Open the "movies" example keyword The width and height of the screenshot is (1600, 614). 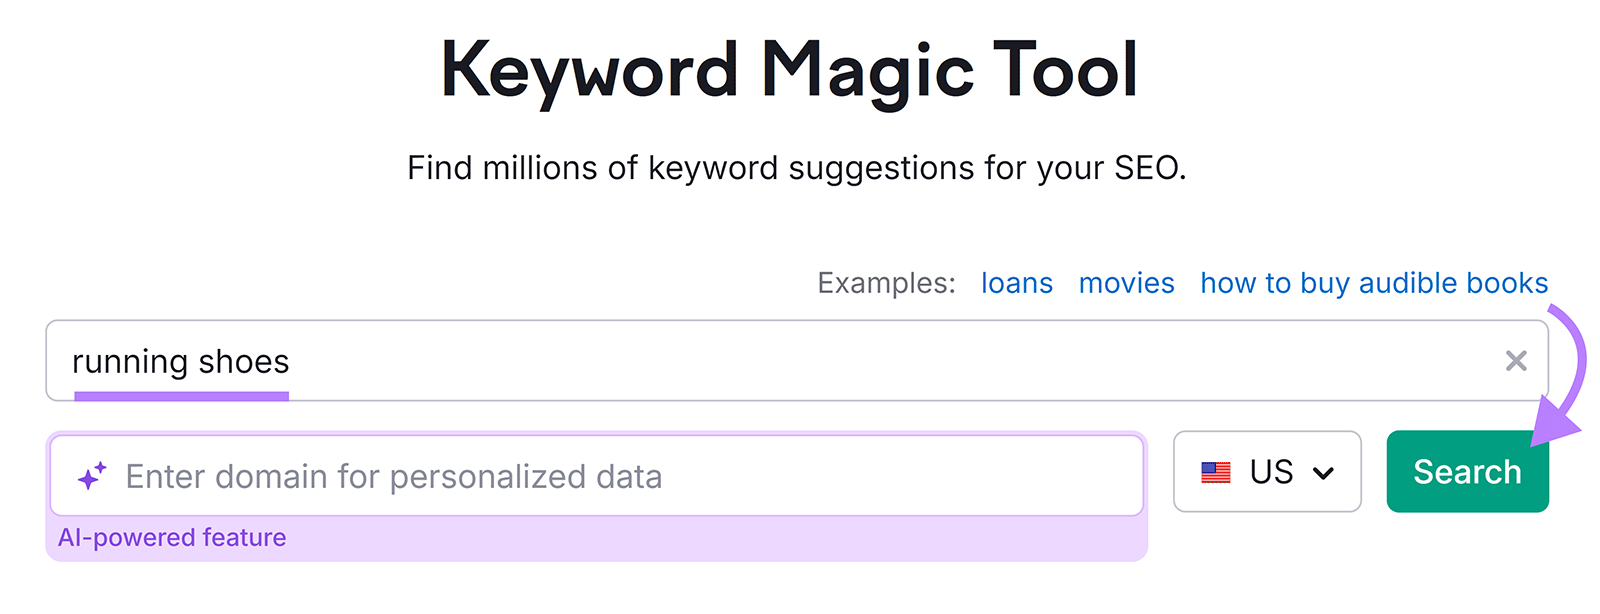[1126, 283]
